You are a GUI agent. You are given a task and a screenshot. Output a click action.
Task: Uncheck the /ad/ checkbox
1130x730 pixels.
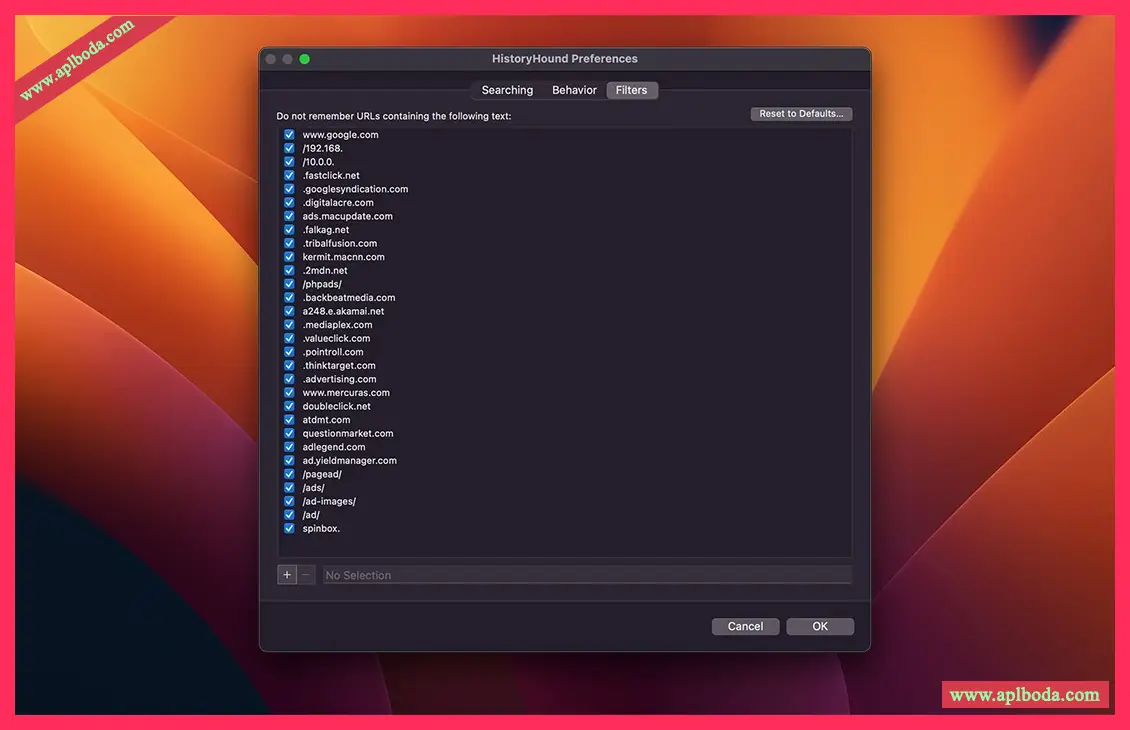[x=289, y=515]
